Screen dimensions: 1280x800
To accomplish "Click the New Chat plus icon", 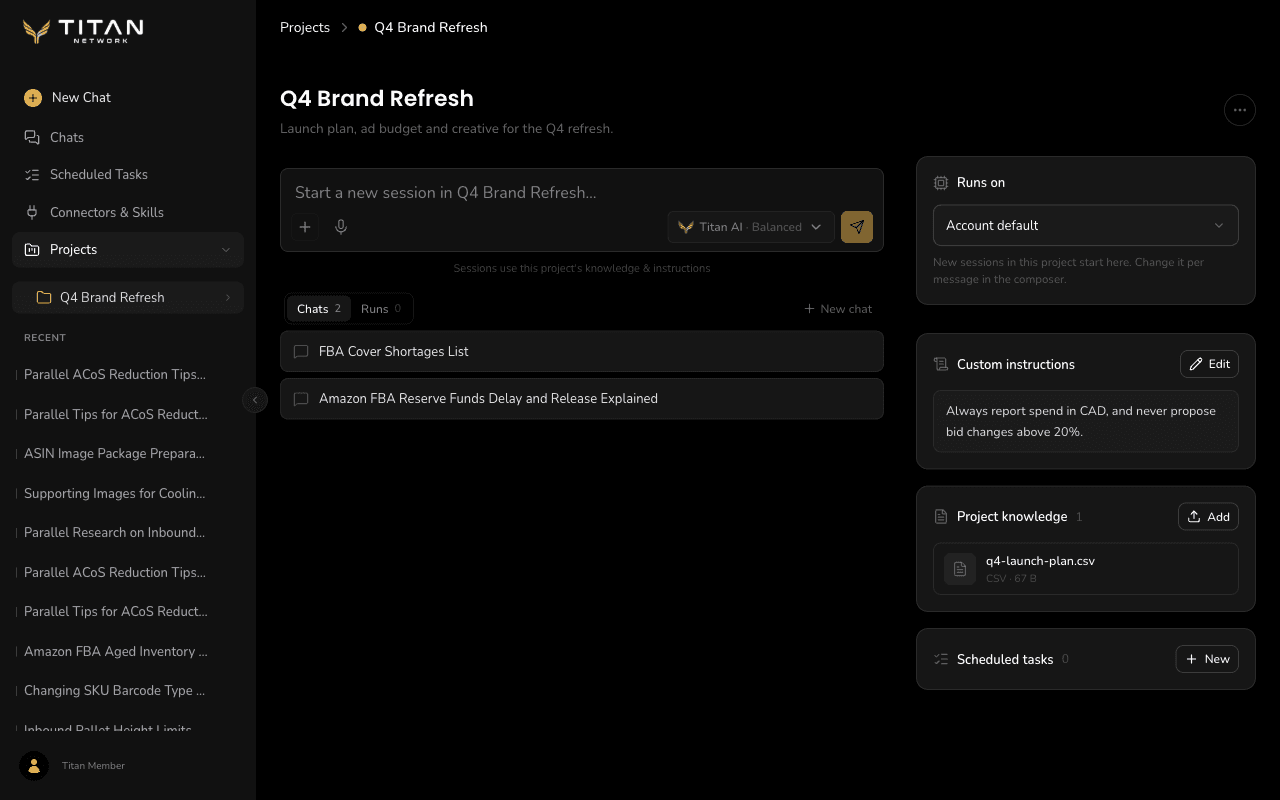I will click(33, 97).
